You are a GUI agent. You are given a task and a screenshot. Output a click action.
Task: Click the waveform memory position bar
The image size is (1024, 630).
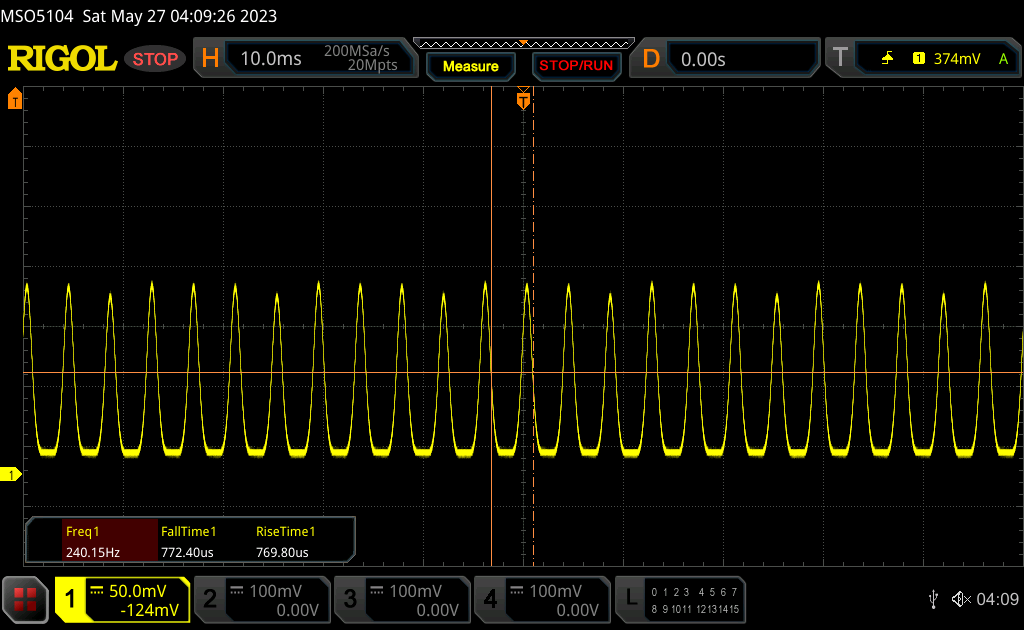coord(524,44)
